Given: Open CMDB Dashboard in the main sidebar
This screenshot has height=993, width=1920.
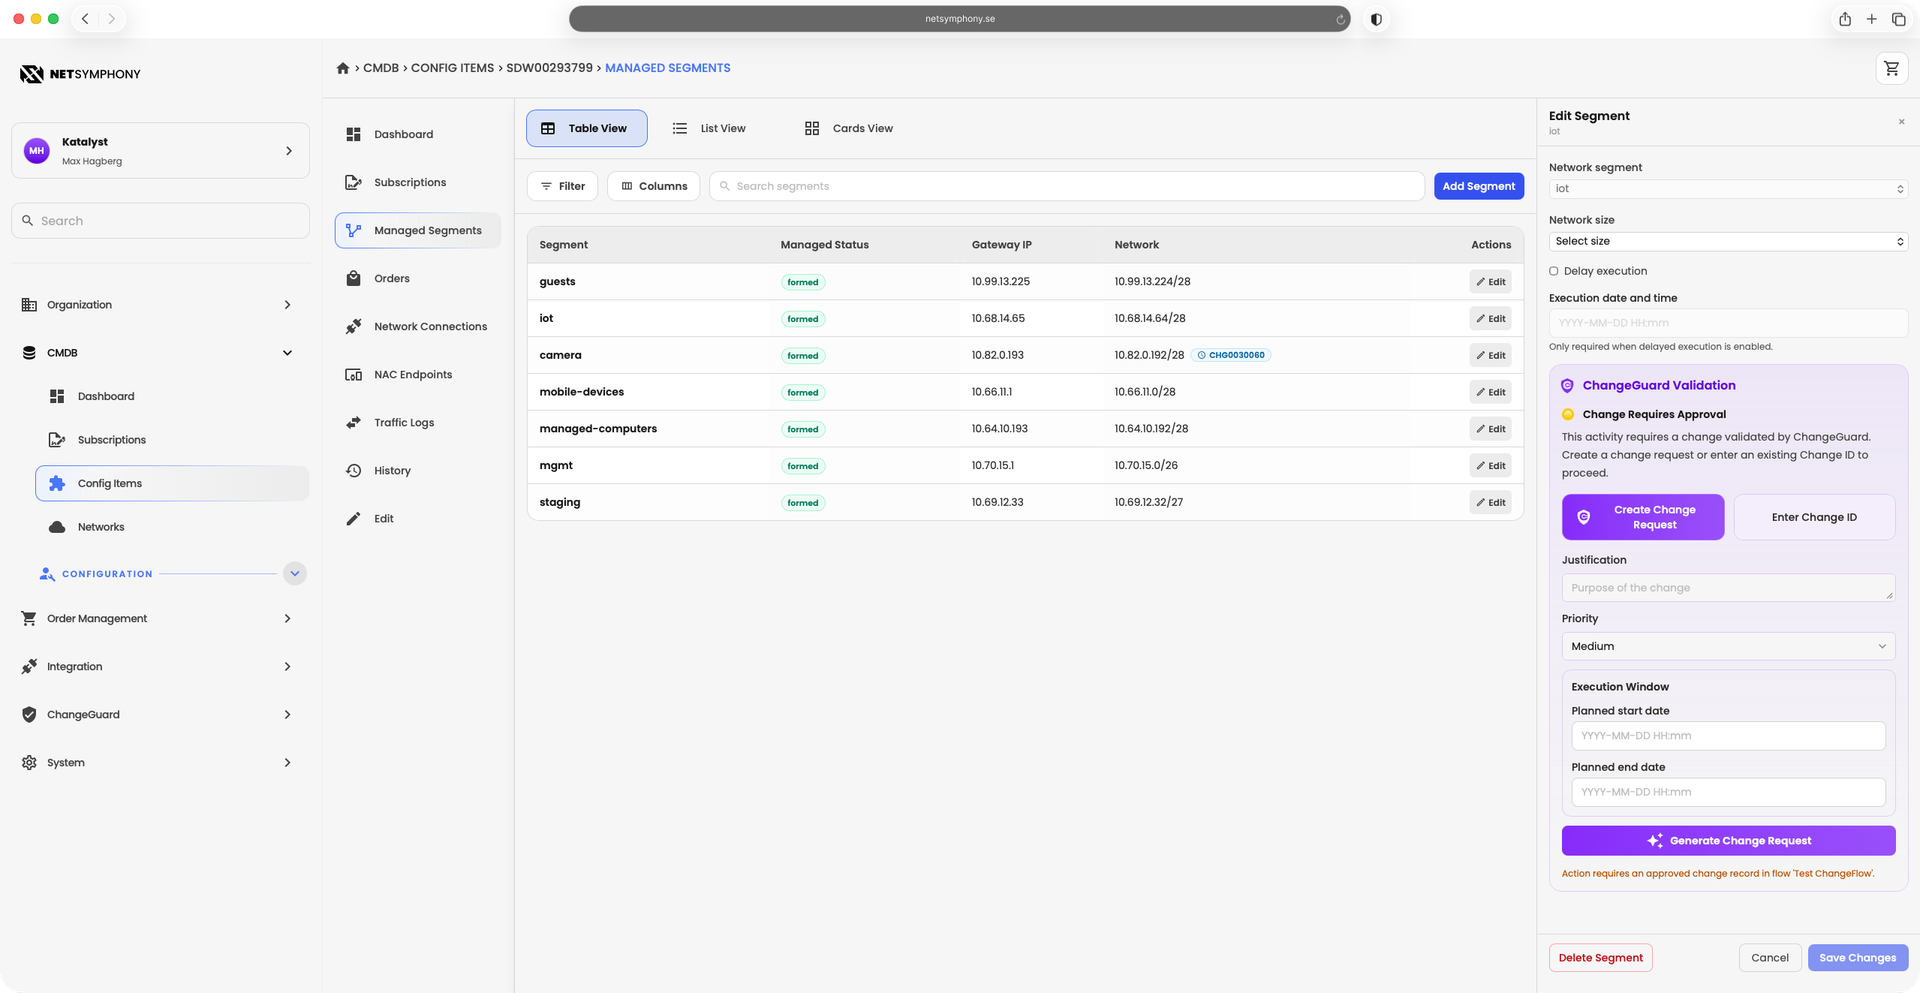Looking at the screenshot, I should (172, 396).
